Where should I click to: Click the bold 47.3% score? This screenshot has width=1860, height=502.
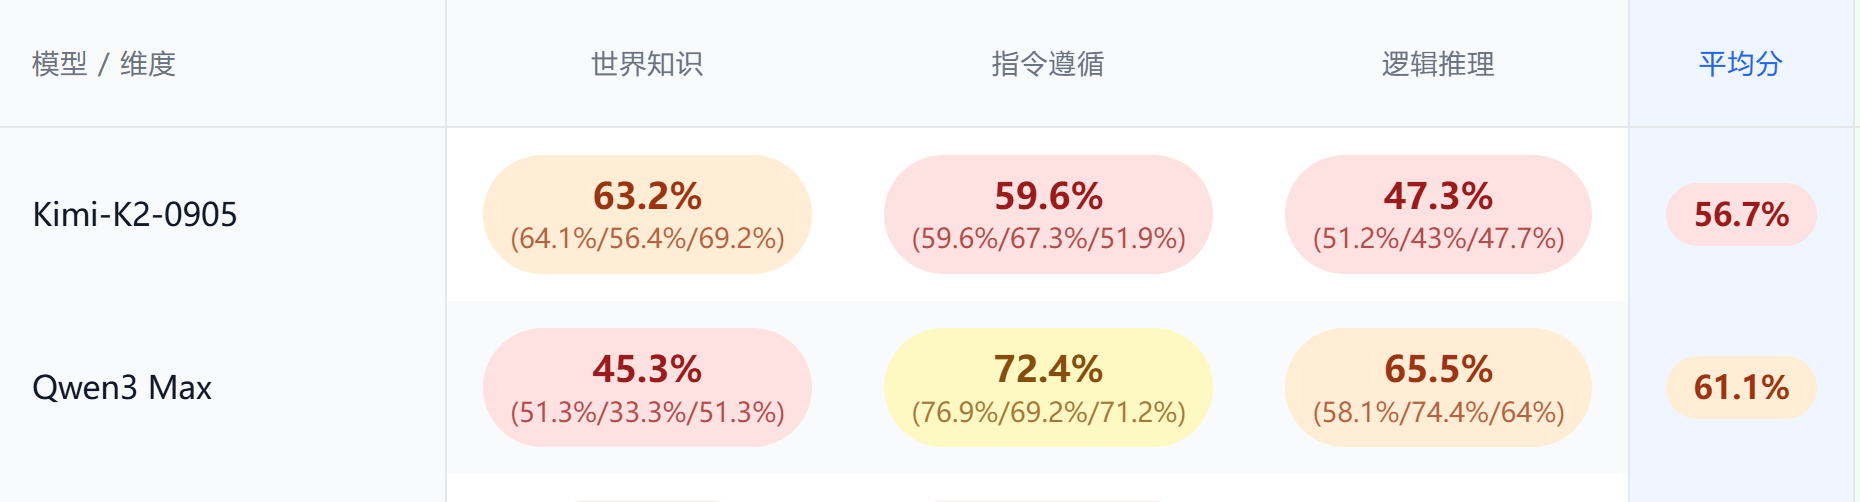pyautogui.click(x=1438, y=196)
